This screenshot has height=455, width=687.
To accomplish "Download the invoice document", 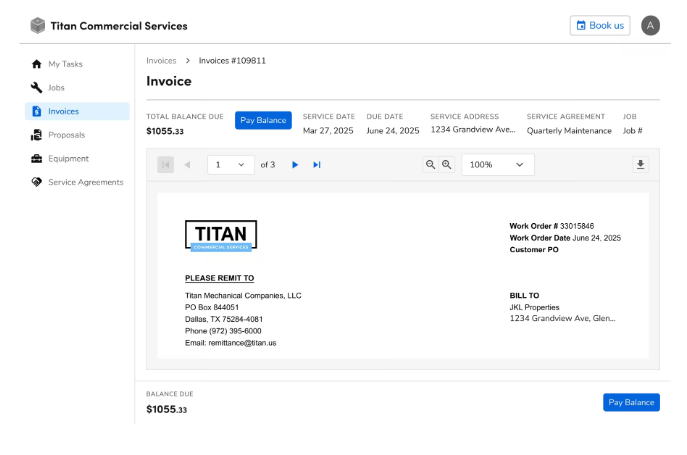I will 640,164.
